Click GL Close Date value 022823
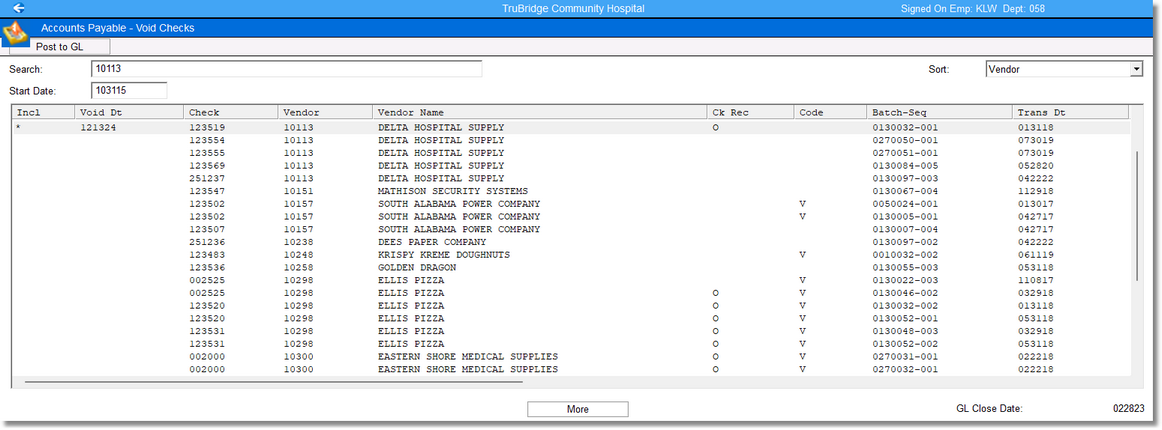The image size is (1162, 430). pyautogui.click(x=1129, y=408)
